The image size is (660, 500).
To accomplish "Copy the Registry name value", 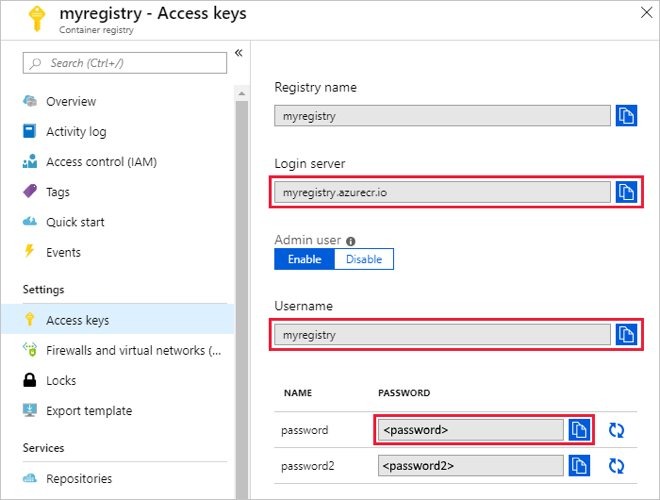I will point(626,116).
